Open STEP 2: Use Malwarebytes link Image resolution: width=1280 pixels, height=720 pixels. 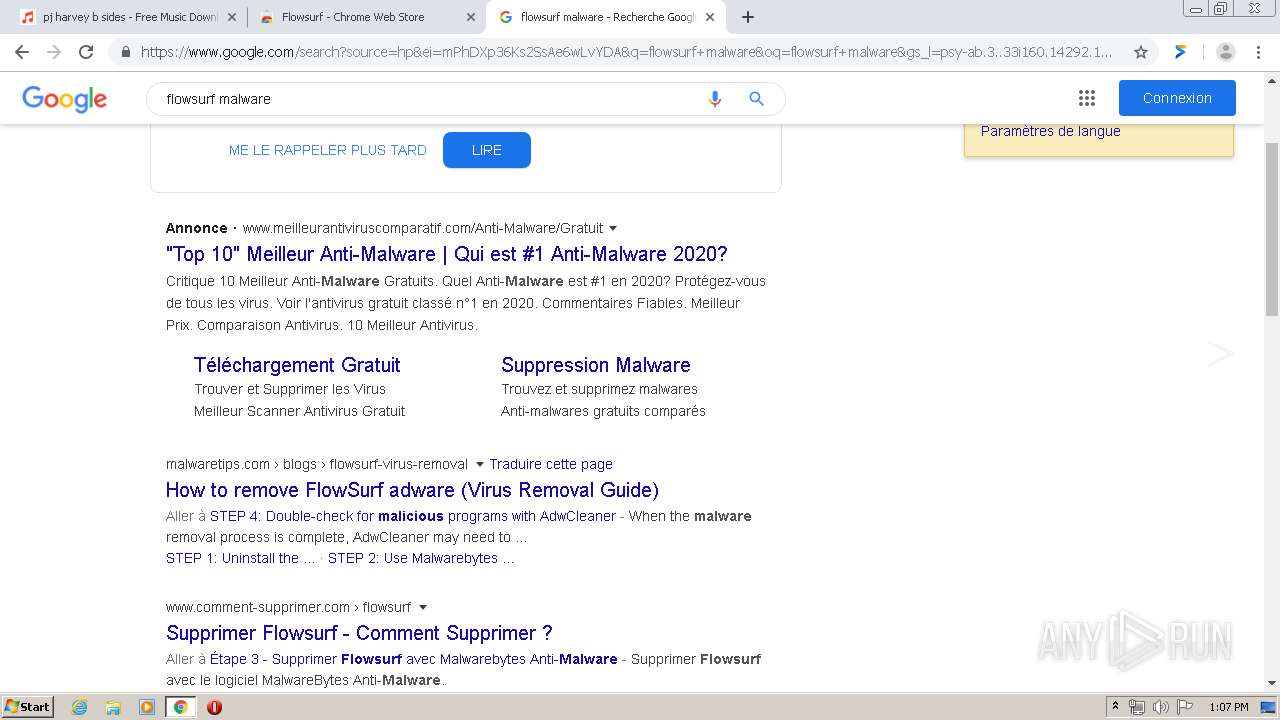[x=421, y=558]
